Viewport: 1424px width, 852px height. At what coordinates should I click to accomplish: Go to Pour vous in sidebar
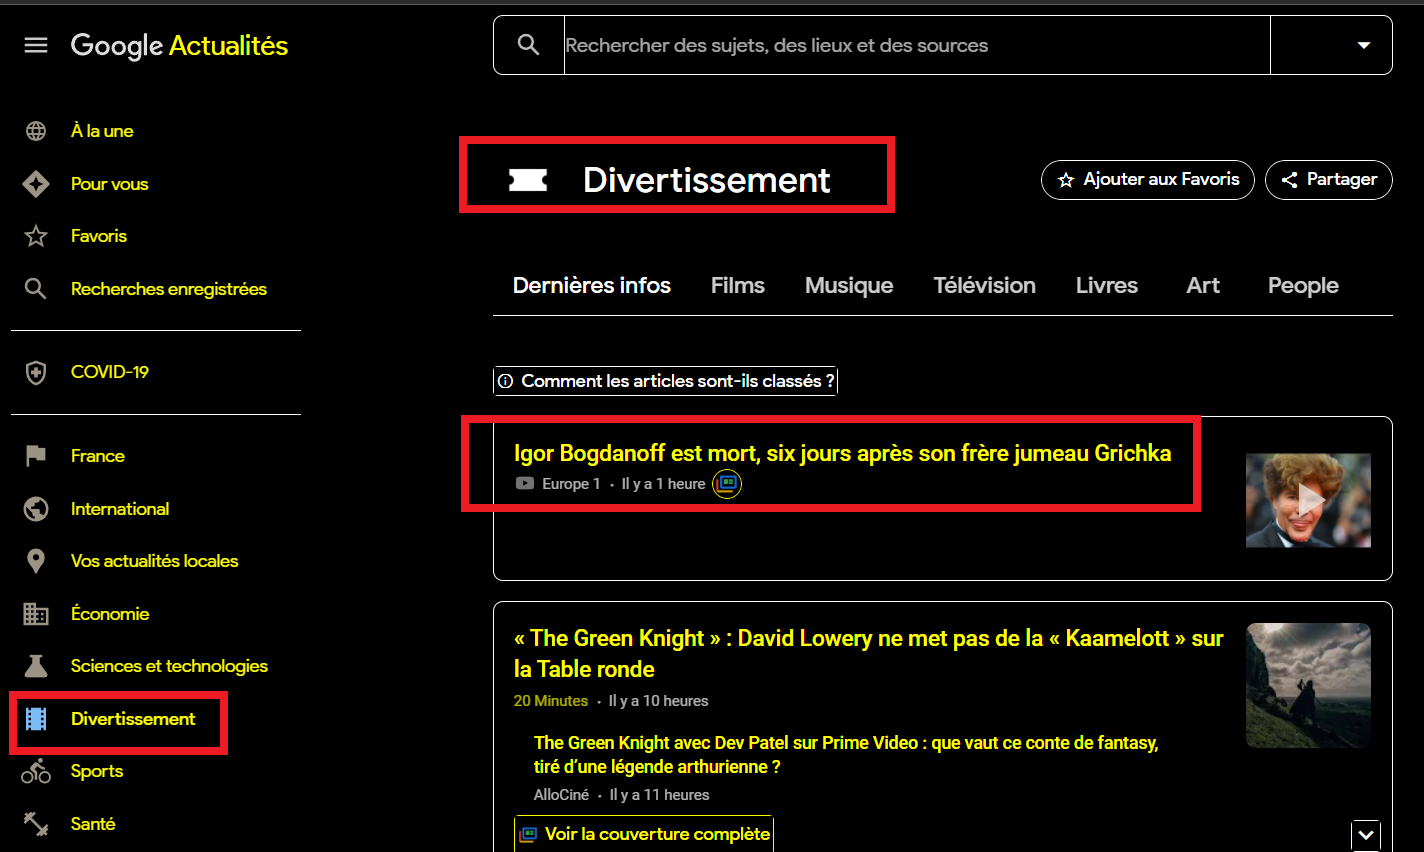point(109,184)
